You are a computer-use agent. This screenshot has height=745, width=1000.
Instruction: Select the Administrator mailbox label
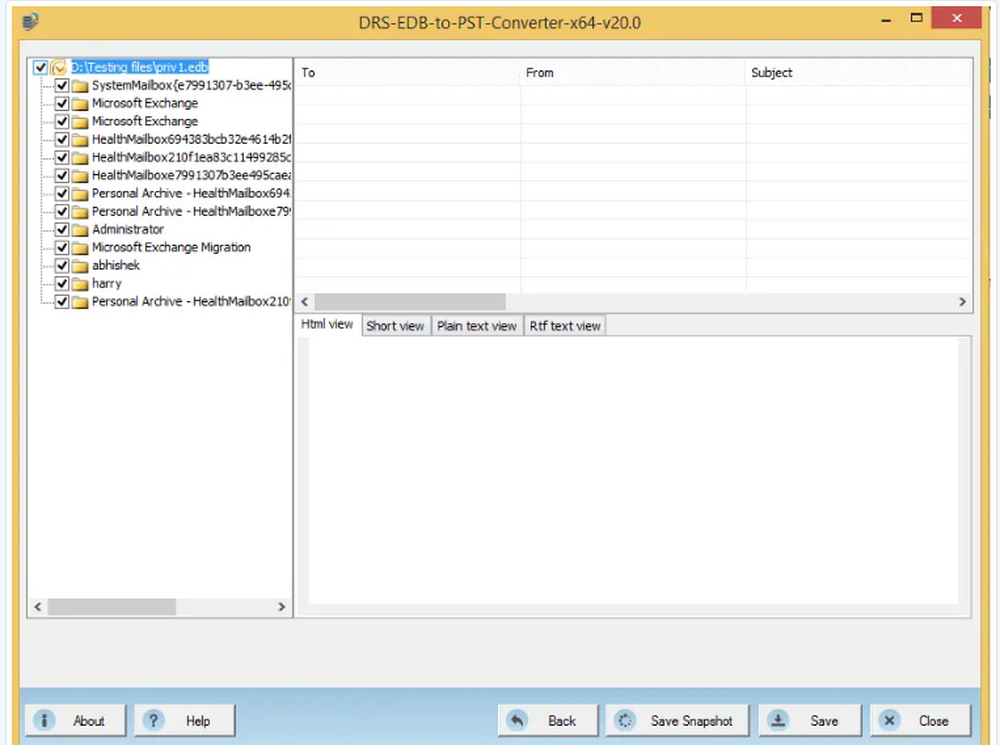coord(128,230)
